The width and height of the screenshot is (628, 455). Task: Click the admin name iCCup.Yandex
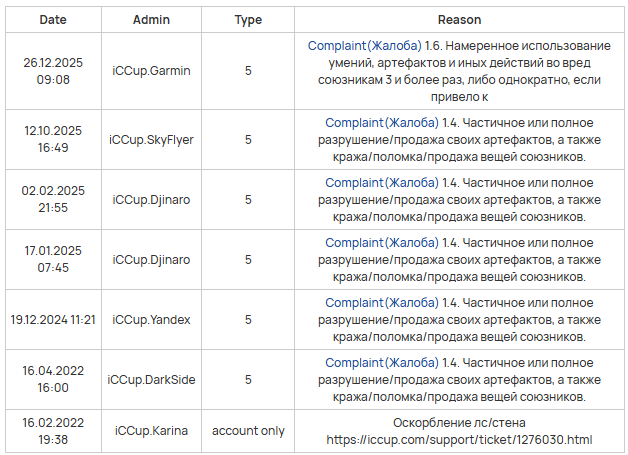(151, 320)
